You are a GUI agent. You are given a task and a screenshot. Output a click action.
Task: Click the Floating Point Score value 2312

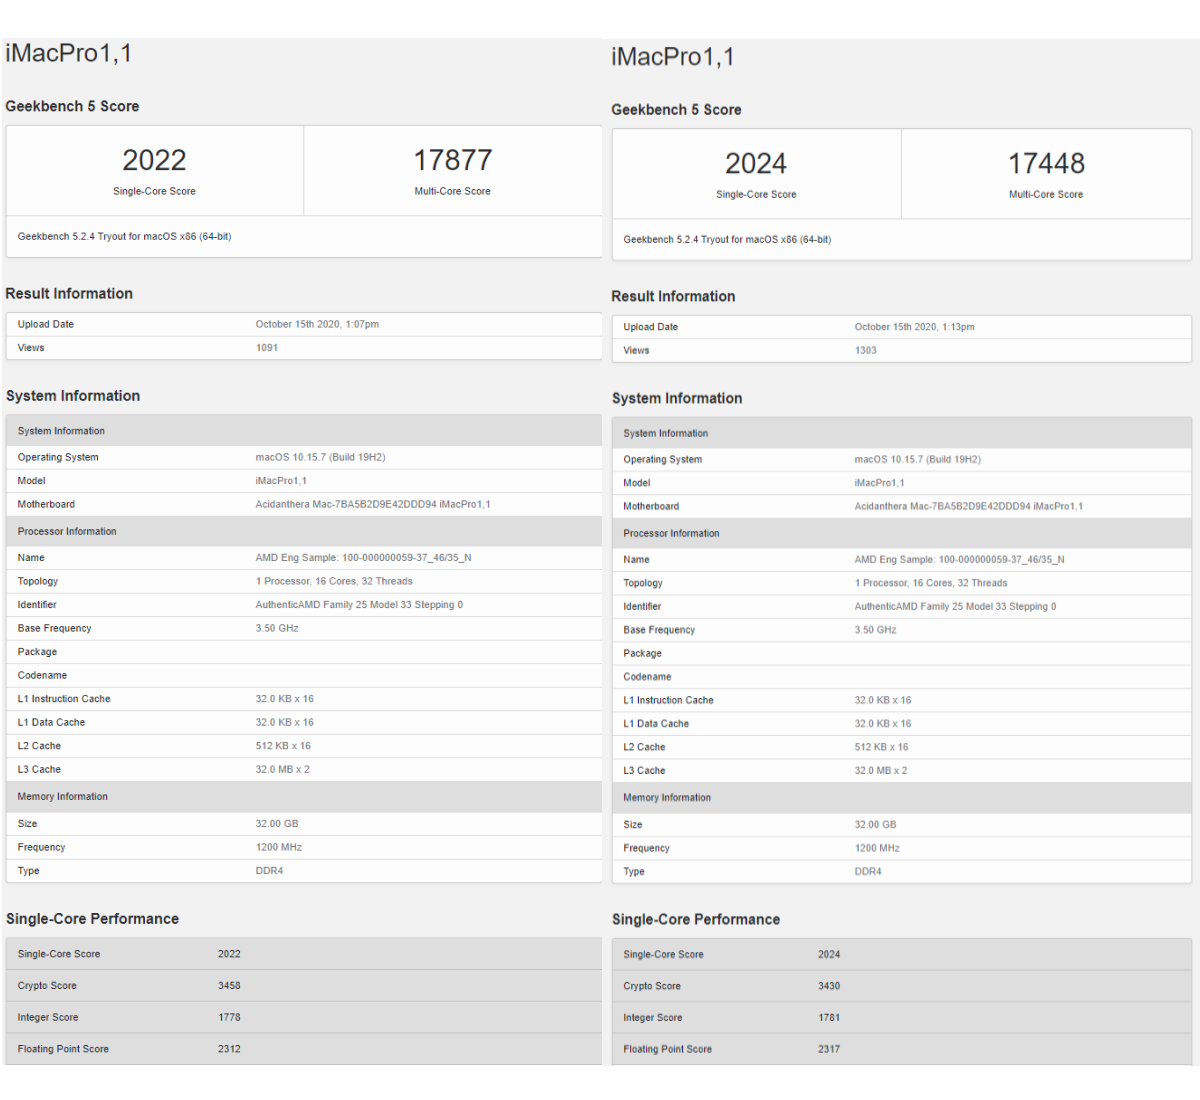coord(229,1049)
